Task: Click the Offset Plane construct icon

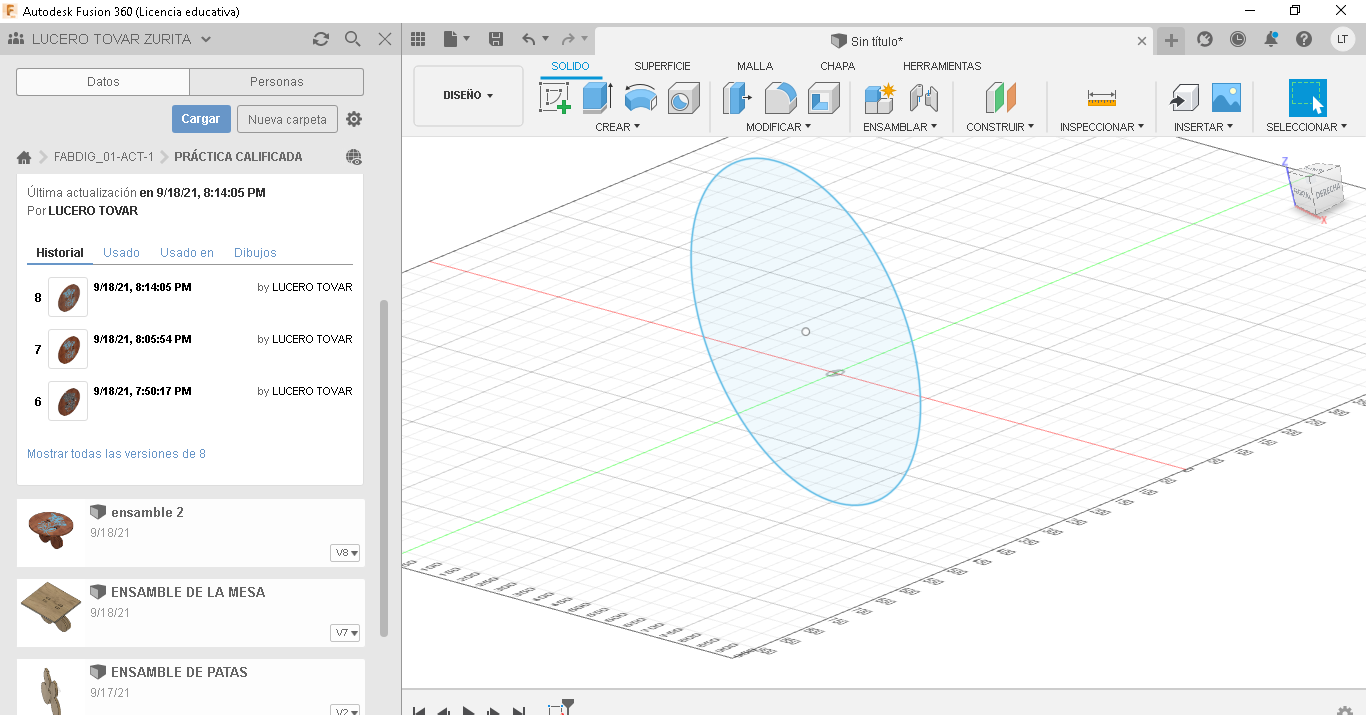Action: [1000, 98]
